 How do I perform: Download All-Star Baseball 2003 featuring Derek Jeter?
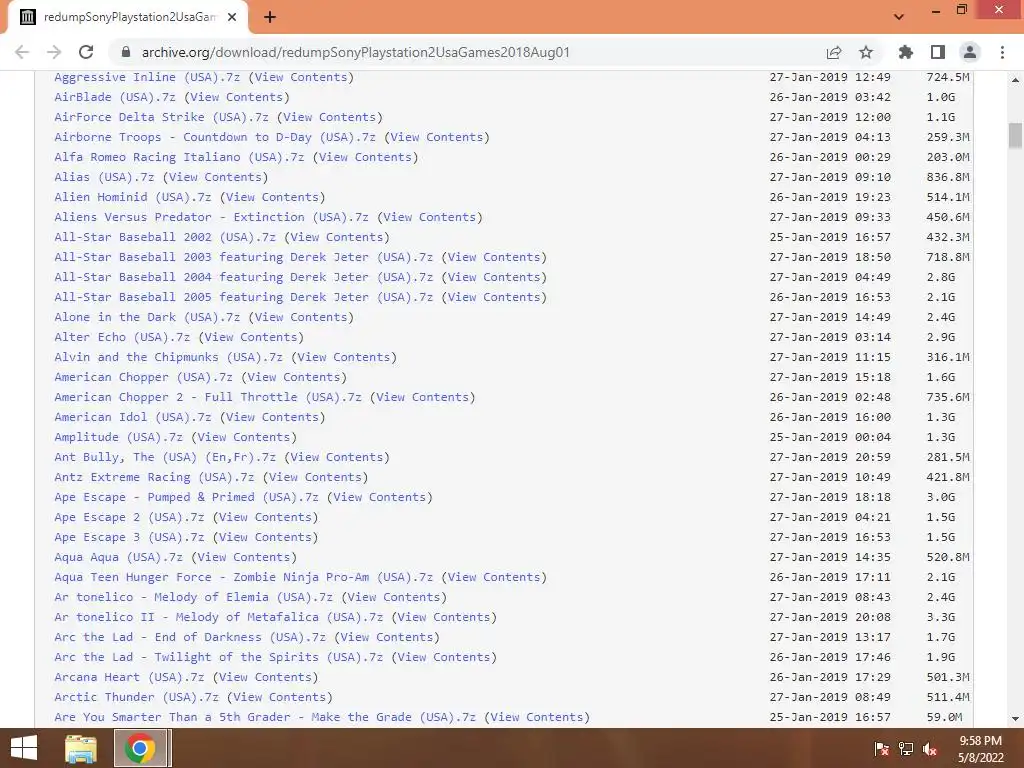click(x=244, y=257)
